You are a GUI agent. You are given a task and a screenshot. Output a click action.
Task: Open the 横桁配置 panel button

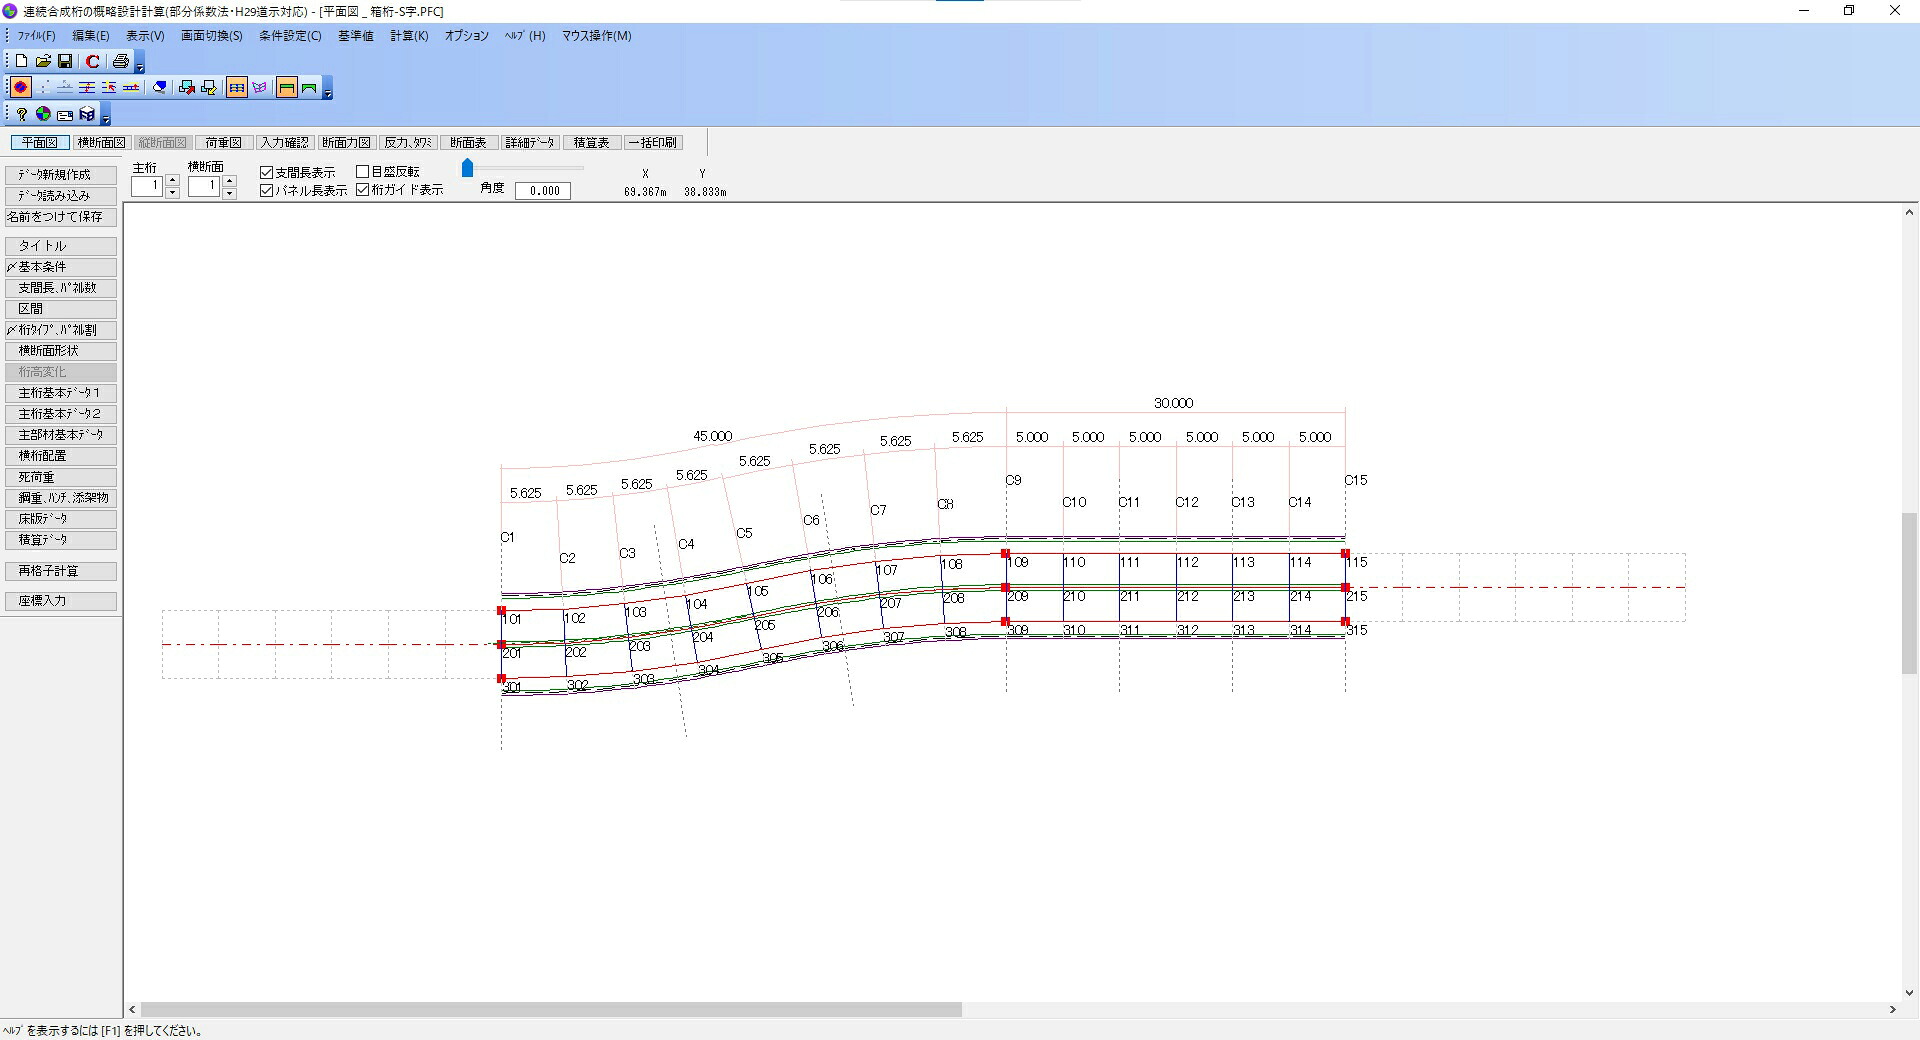(61, 456)
